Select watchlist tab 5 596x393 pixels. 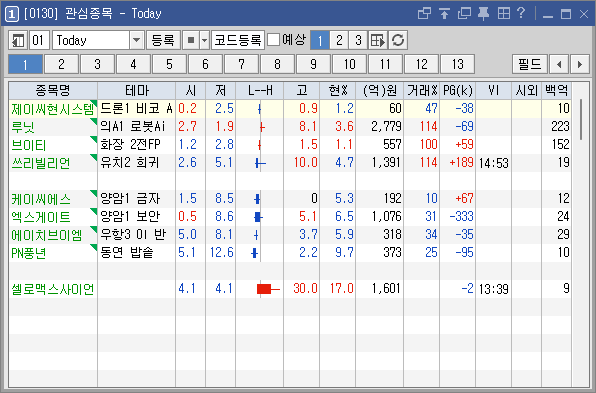(169, 64)
